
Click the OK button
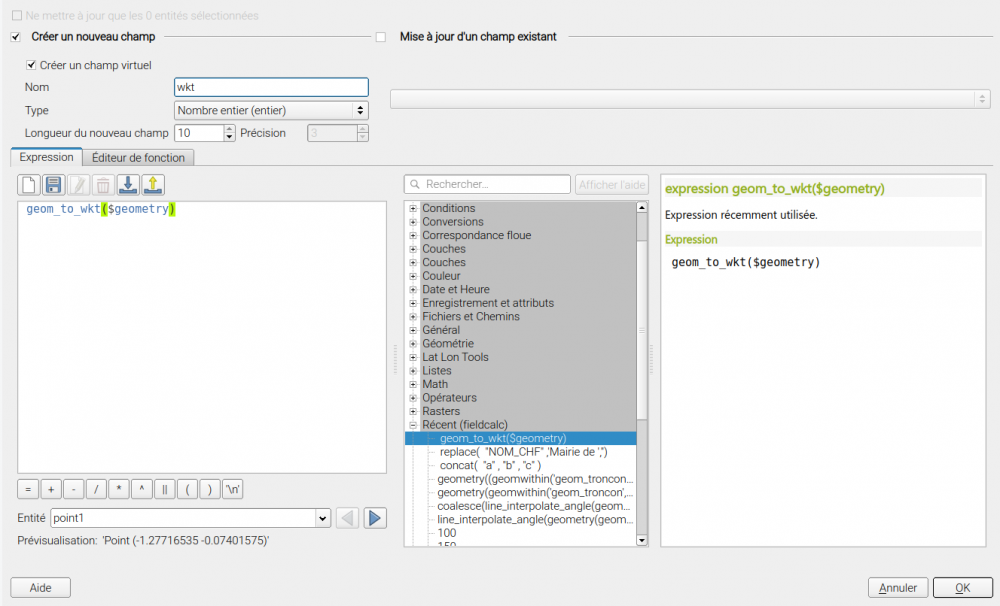pyautogui.click(x=962, y=588)
